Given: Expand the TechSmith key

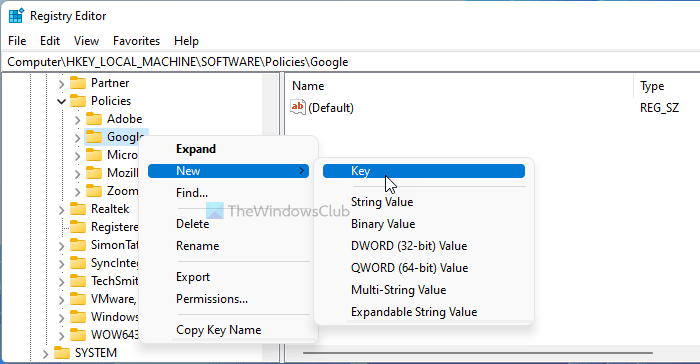Looking at the screenshot, I should click(61, 282).
